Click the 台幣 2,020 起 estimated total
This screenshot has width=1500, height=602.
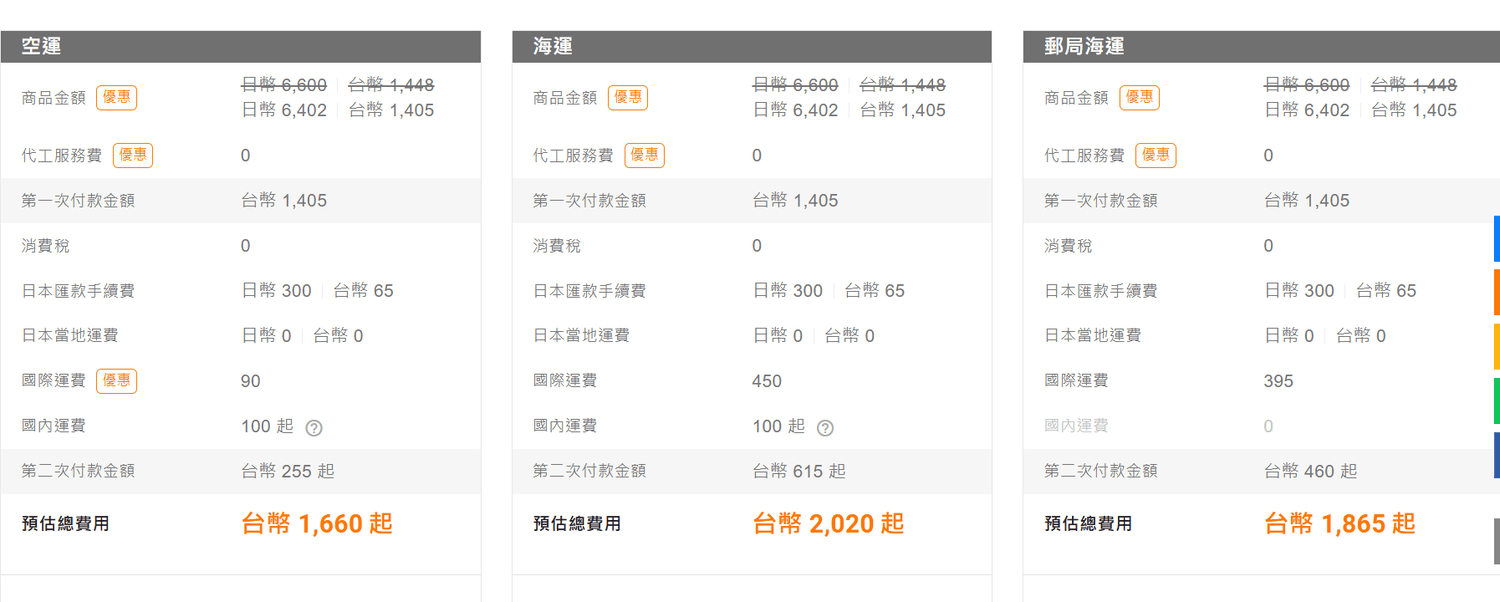(828, 523)
